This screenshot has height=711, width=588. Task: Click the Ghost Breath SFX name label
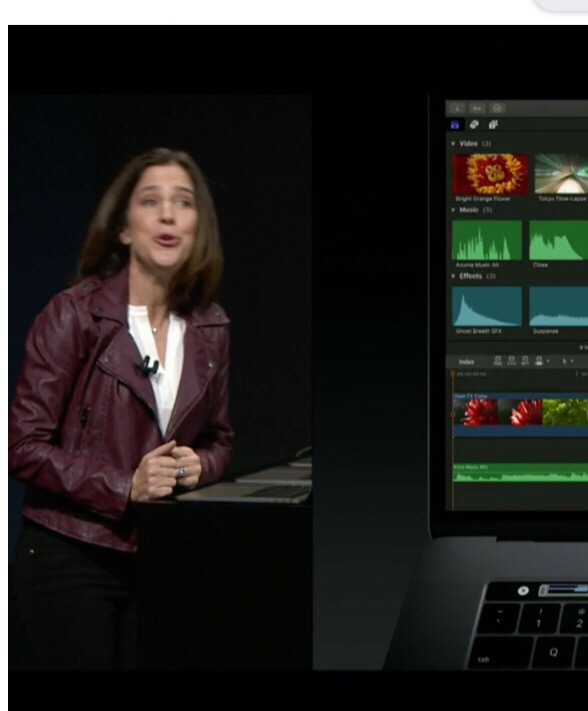pos(478,331)
